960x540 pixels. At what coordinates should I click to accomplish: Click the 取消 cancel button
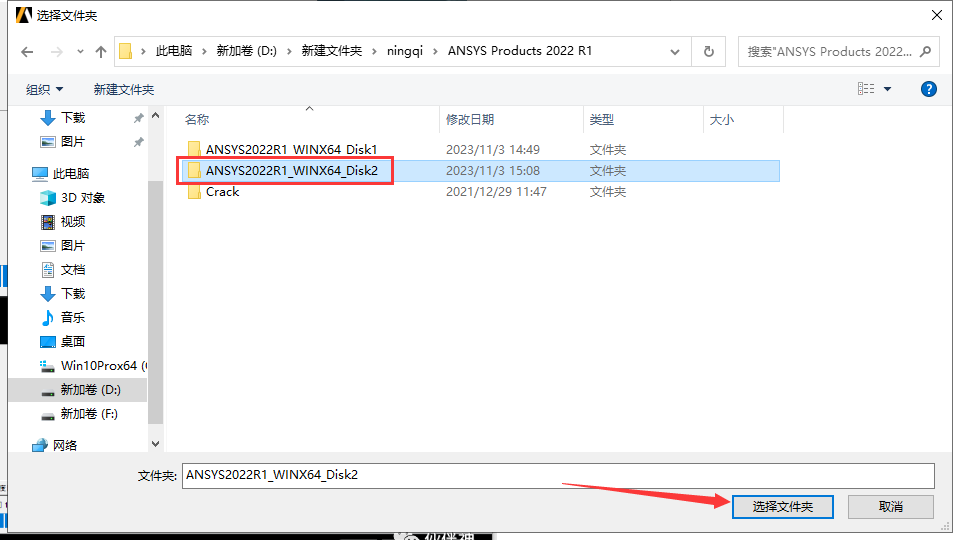[891, 506]
